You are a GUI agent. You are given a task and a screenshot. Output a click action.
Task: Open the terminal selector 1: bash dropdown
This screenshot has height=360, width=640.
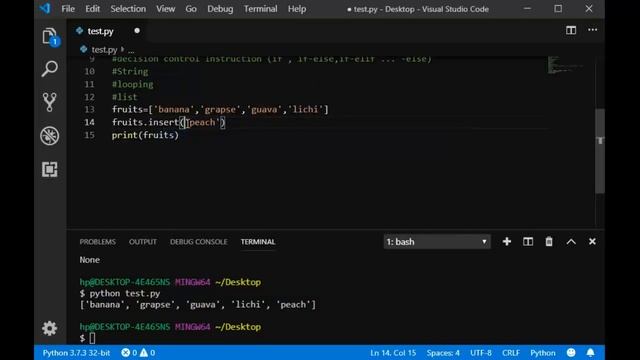(437, 242)
